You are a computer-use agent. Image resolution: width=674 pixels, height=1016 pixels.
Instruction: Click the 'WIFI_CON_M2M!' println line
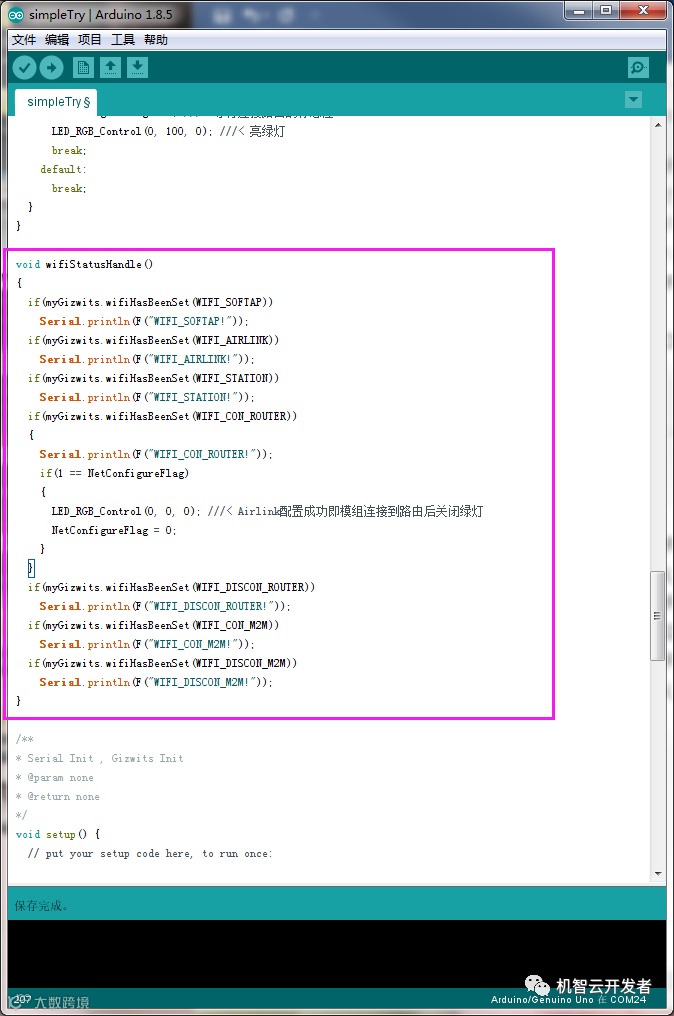point(146,644)
